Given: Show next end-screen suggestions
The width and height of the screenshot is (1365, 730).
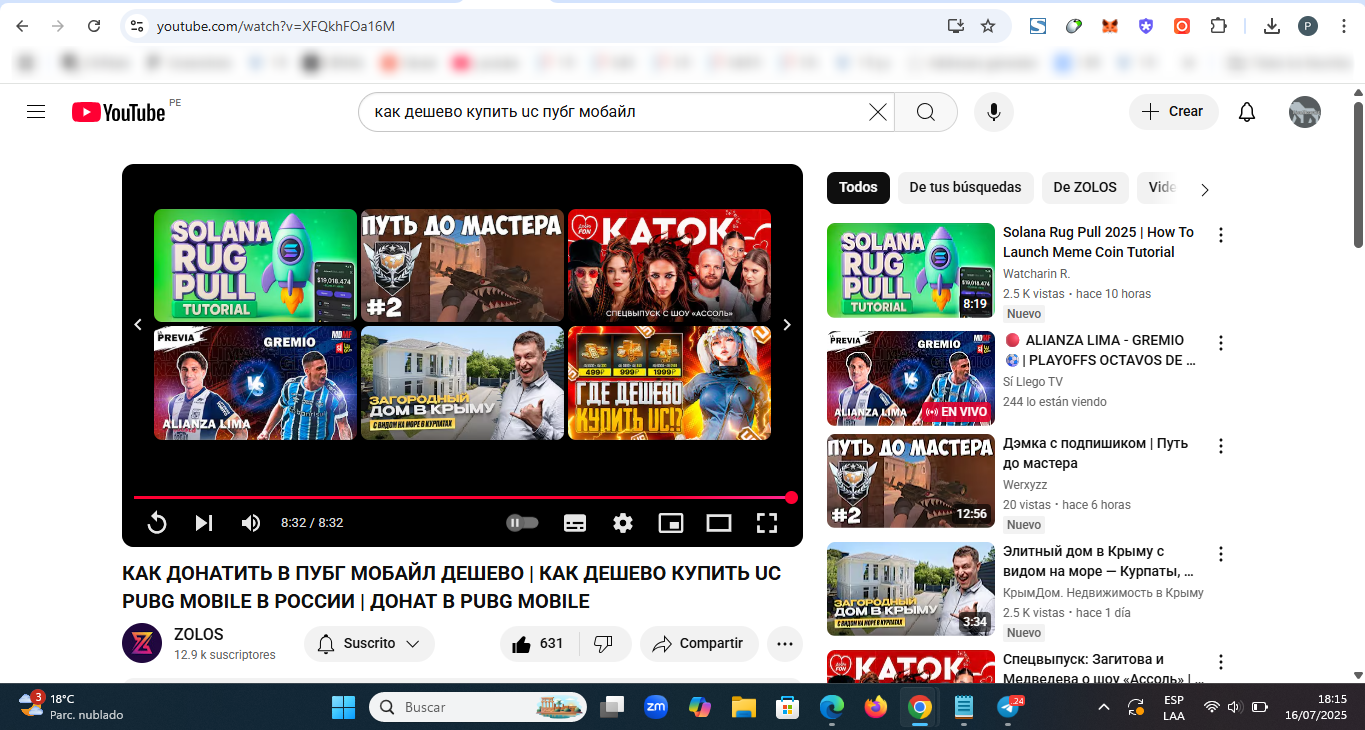Looking at the screenshot, I should [787, 324].
